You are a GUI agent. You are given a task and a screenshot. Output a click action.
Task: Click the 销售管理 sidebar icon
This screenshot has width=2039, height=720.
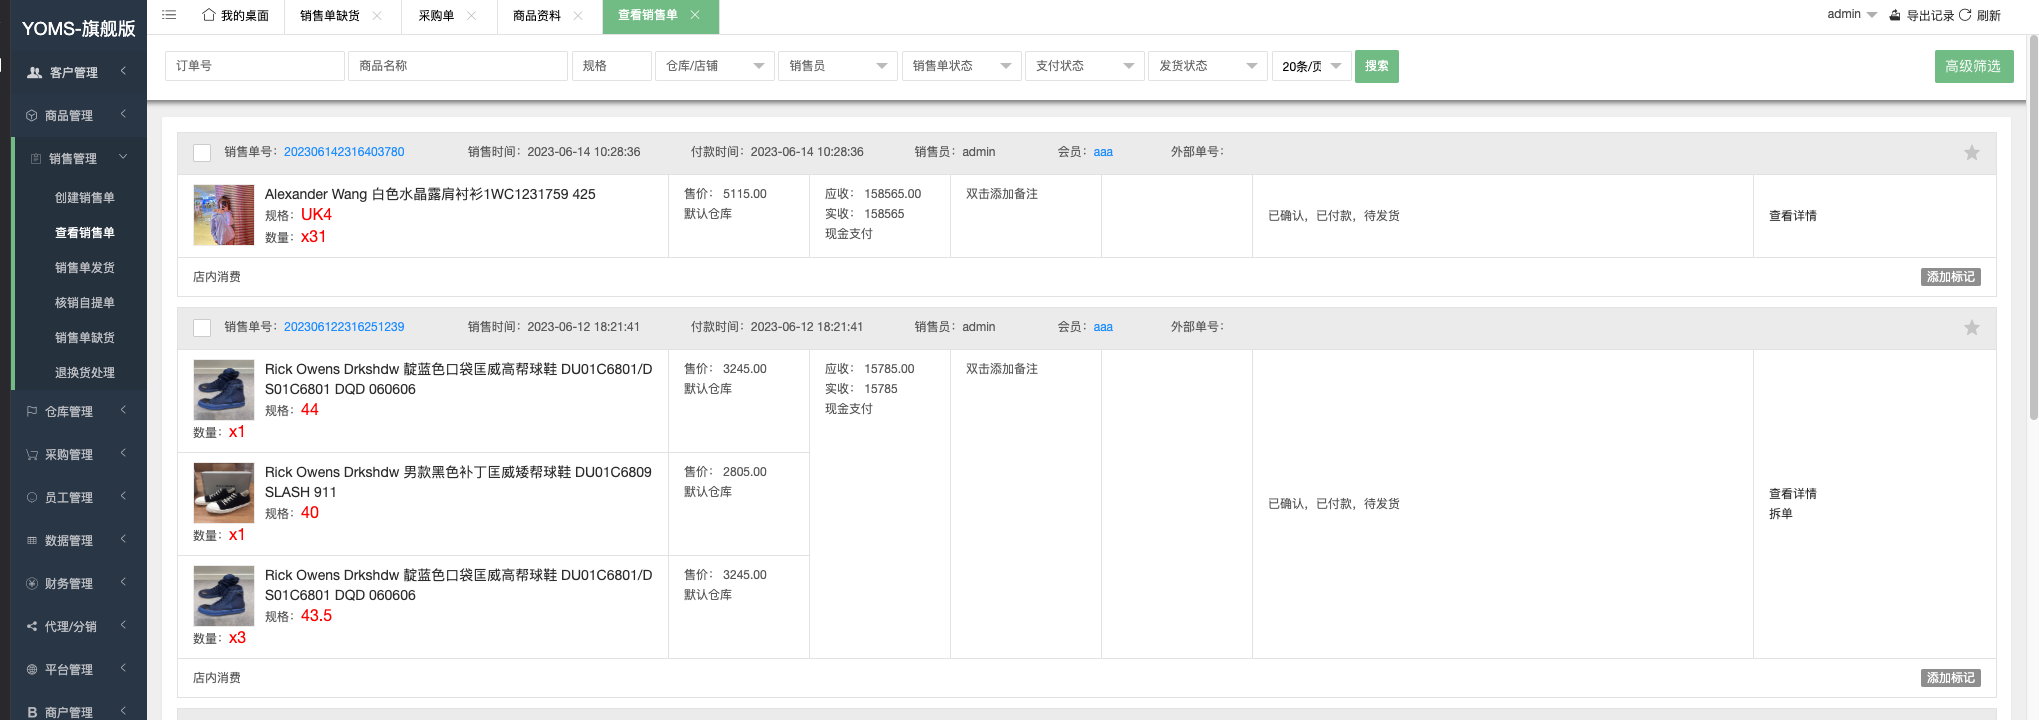pos(36,159)
